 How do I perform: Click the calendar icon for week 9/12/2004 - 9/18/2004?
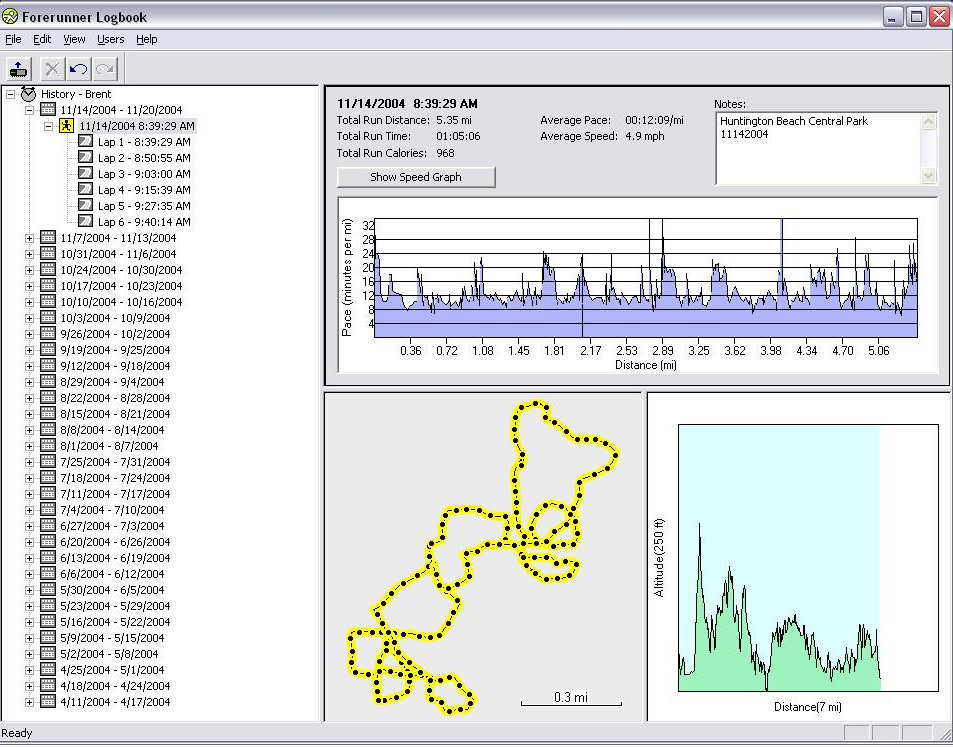(x=47, y=365)
